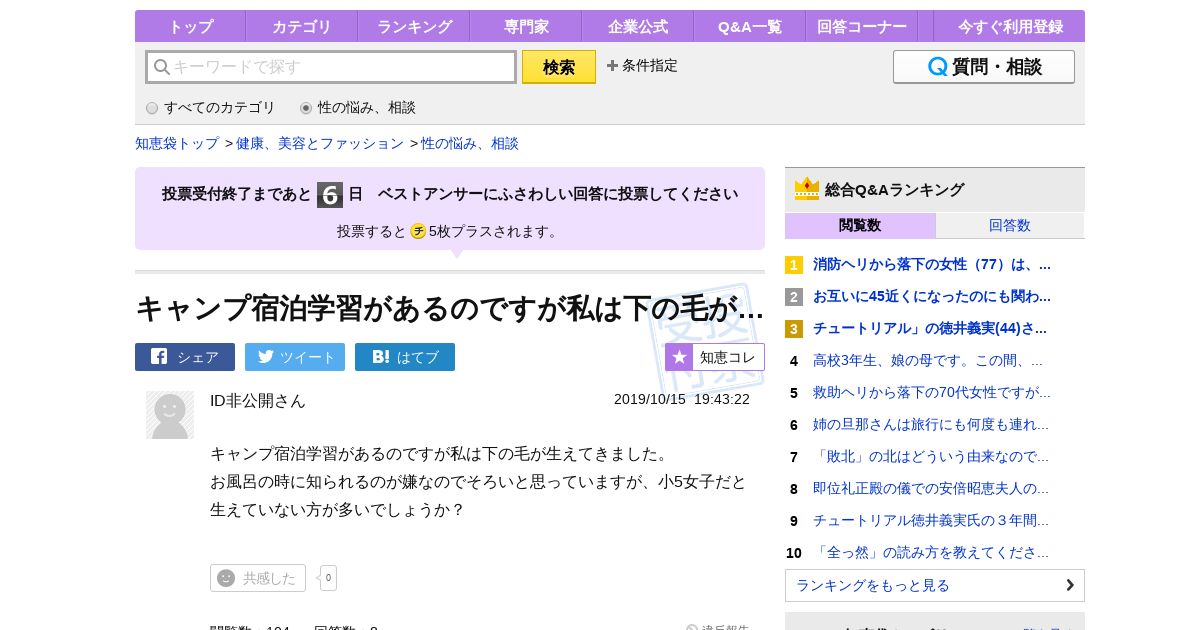Open 性の悩み、相談 breadcrumb link
Image resolution: width=1200 pixels, height=630 pixels.
470,143
